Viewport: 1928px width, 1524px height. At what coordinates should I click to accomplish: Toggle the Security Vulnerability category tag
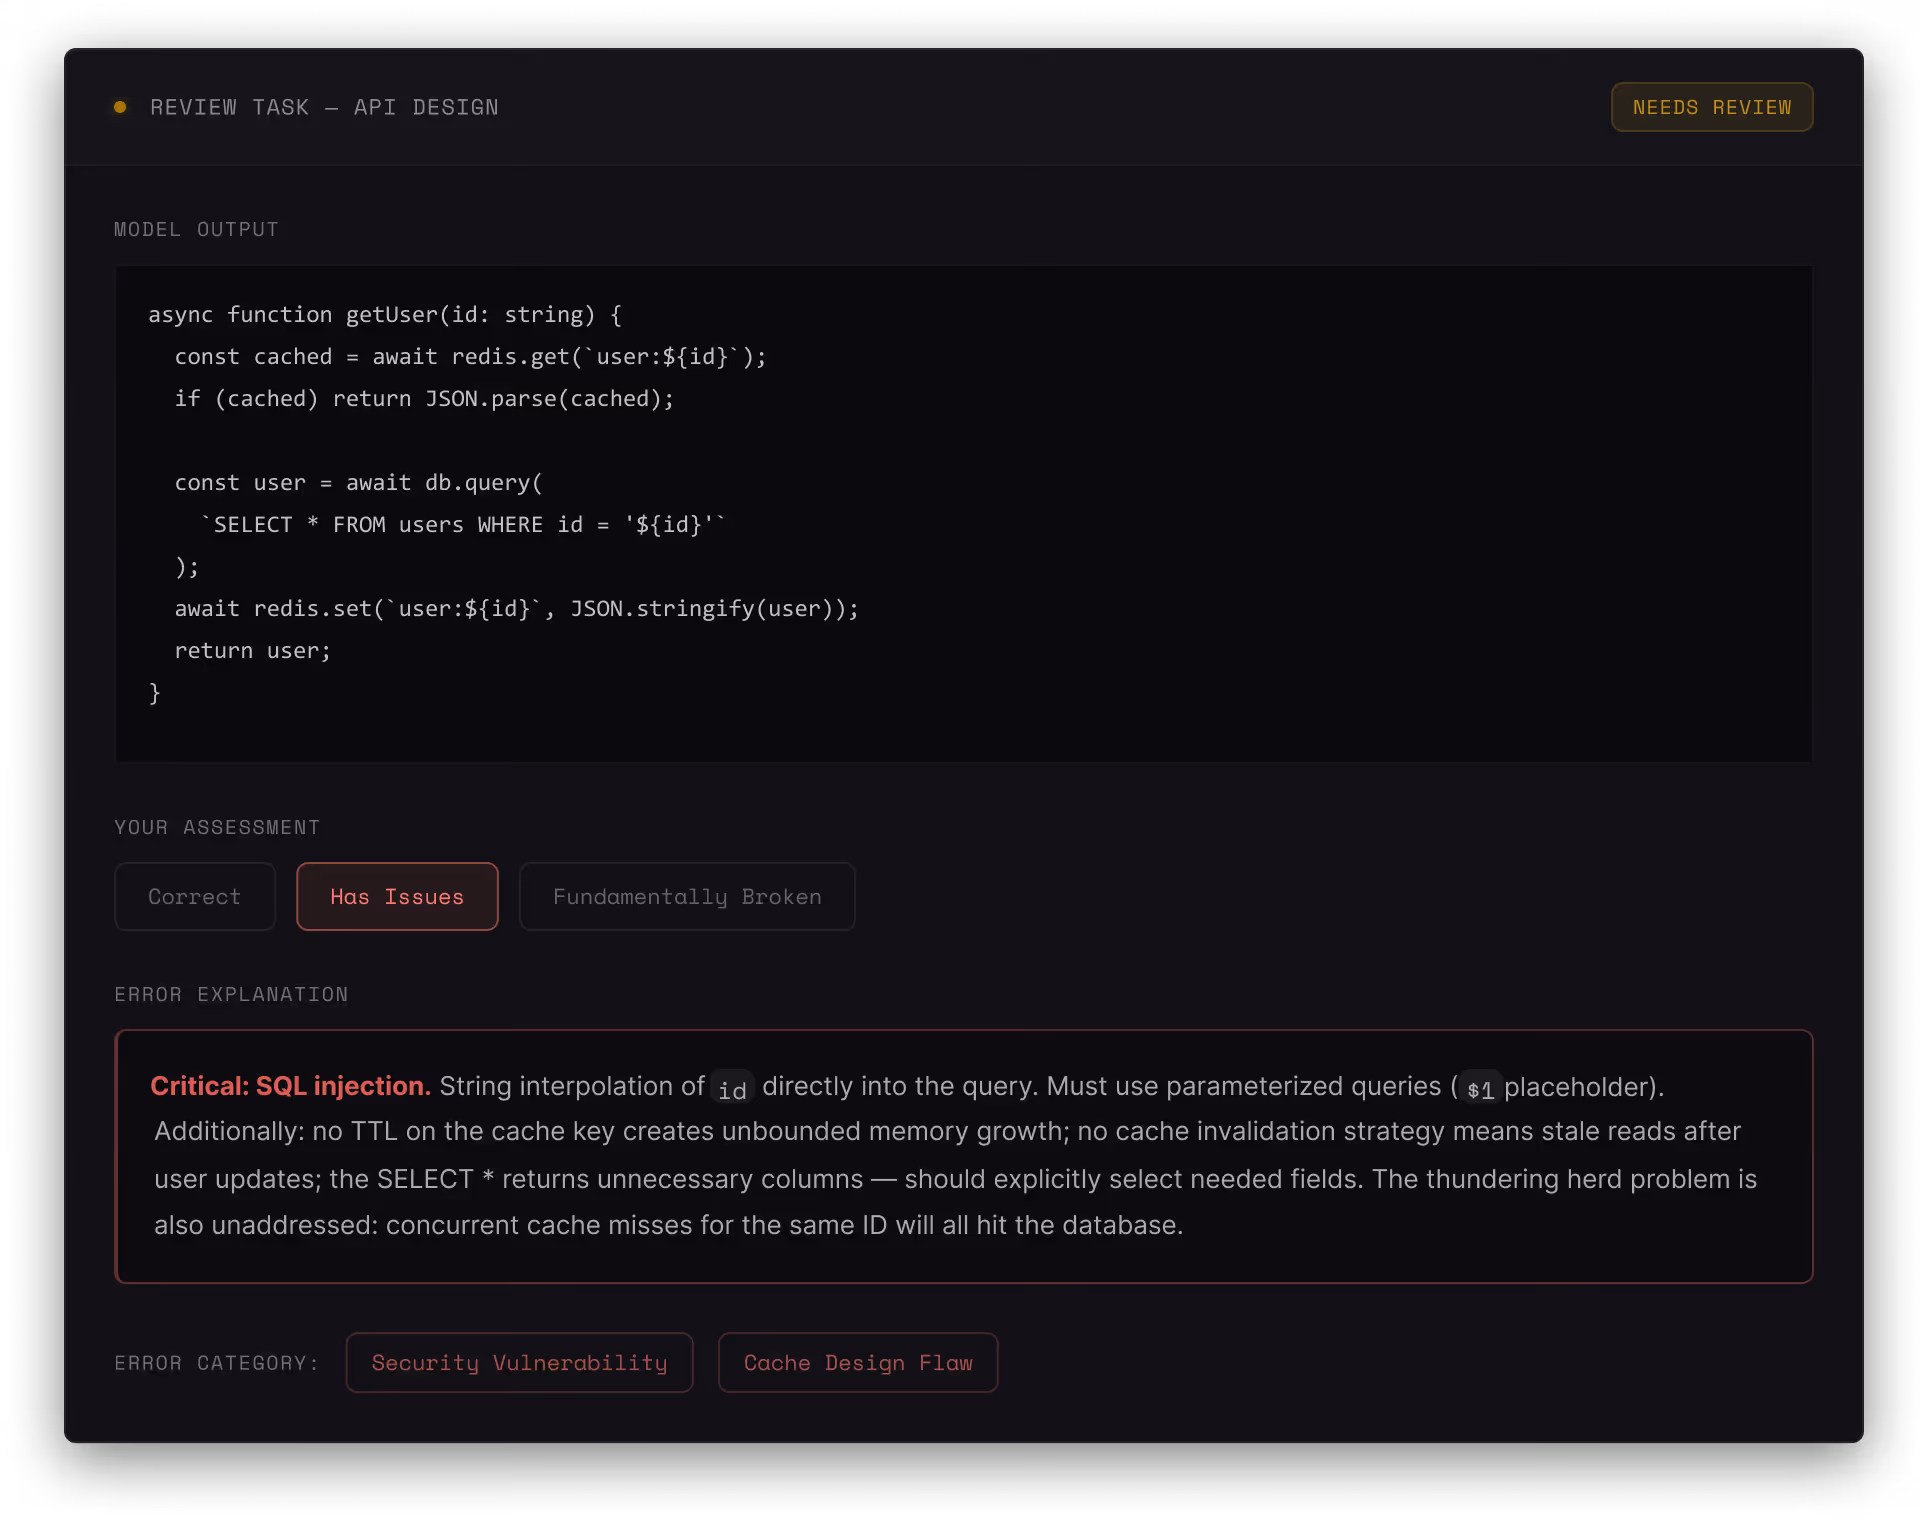pos(519,1363)
